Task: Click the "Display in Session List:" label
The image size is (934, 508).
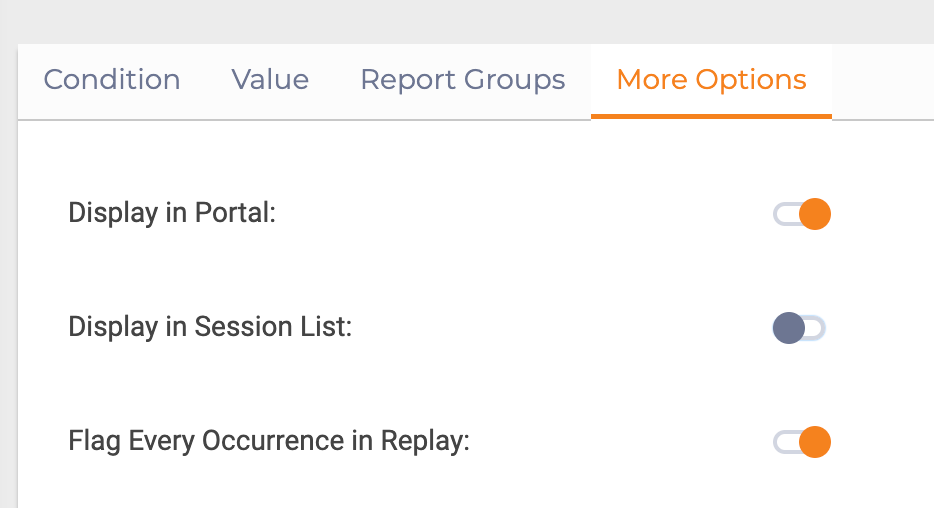Action: 210,327
